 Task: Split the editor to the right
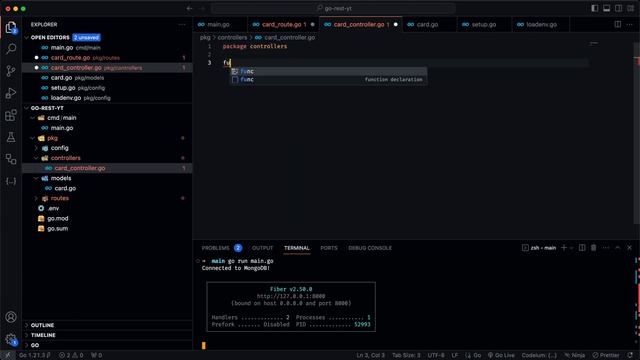618,24
